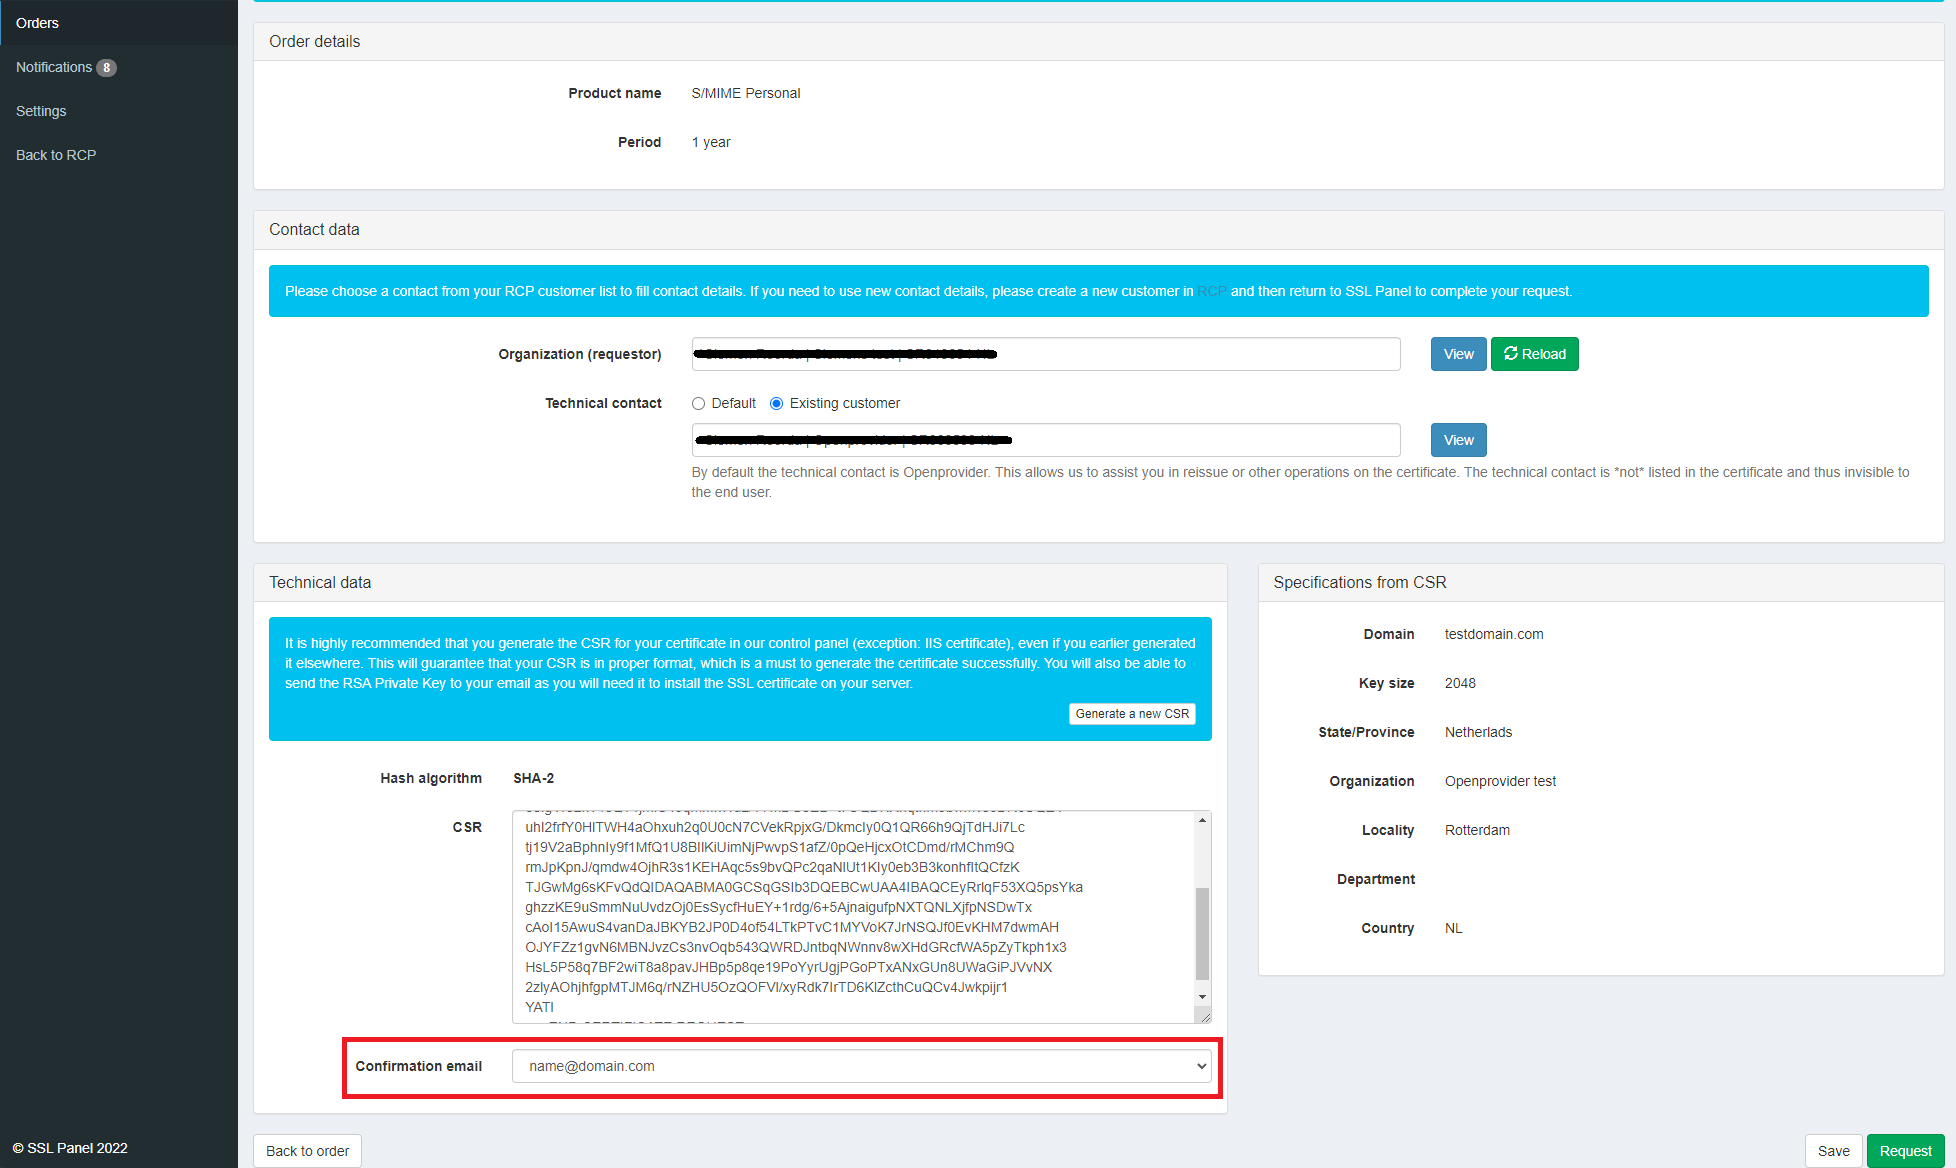Open the Confirmation email dropdown

click(x=861, y=1066)
